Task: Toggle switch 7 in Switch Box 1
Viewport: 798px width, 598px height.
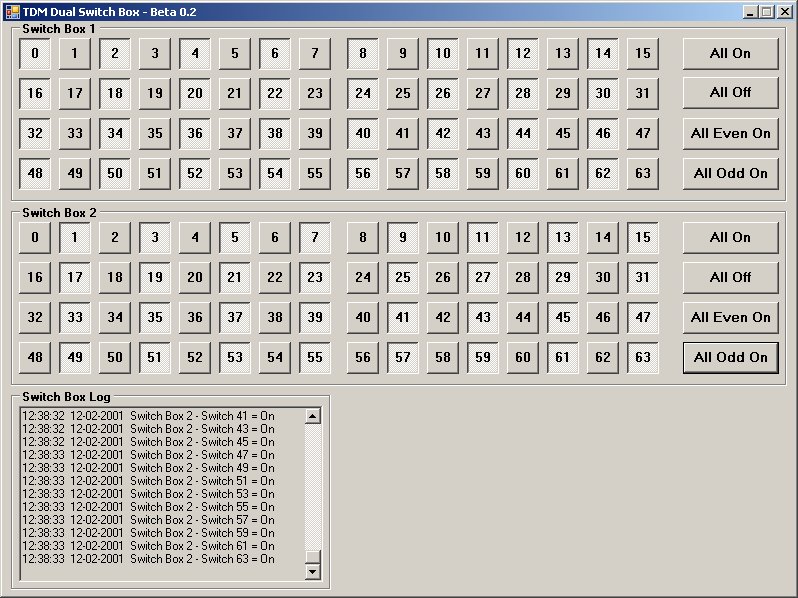Action: click(315, 53)
